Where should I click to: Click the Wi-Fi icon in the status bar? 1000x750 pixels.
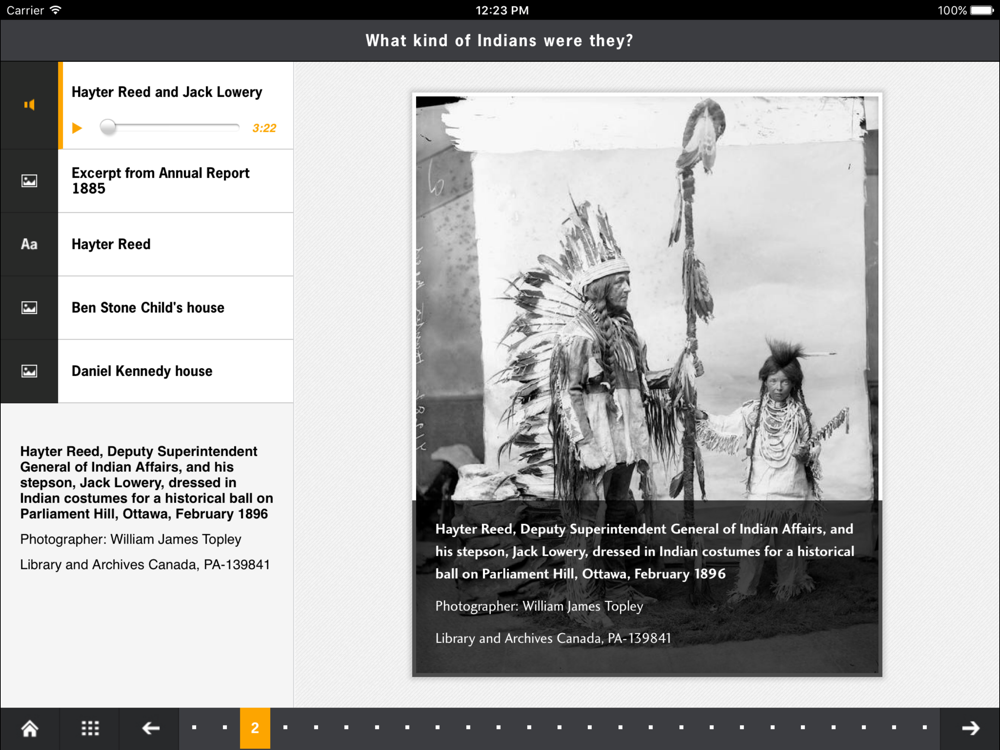pyautogui.click(x=55, y=10)
